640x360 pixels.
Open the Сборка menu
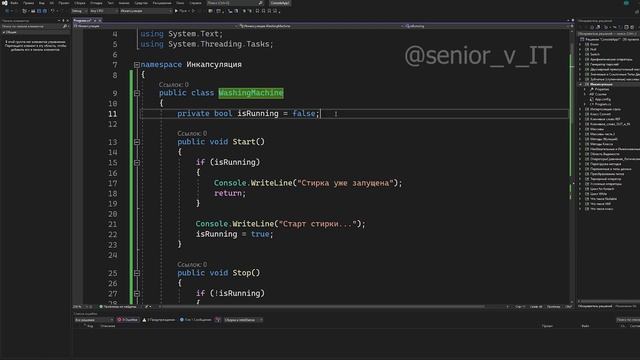[80, 3]
